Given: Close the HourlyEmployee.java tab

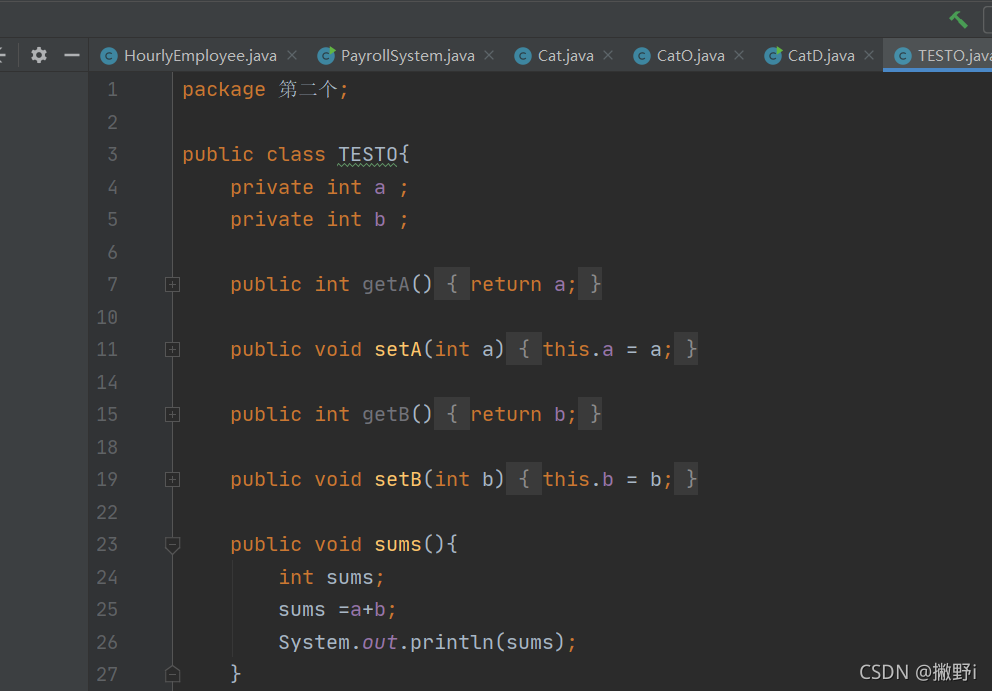Looking at the screenshot, I should coord(292,55).
